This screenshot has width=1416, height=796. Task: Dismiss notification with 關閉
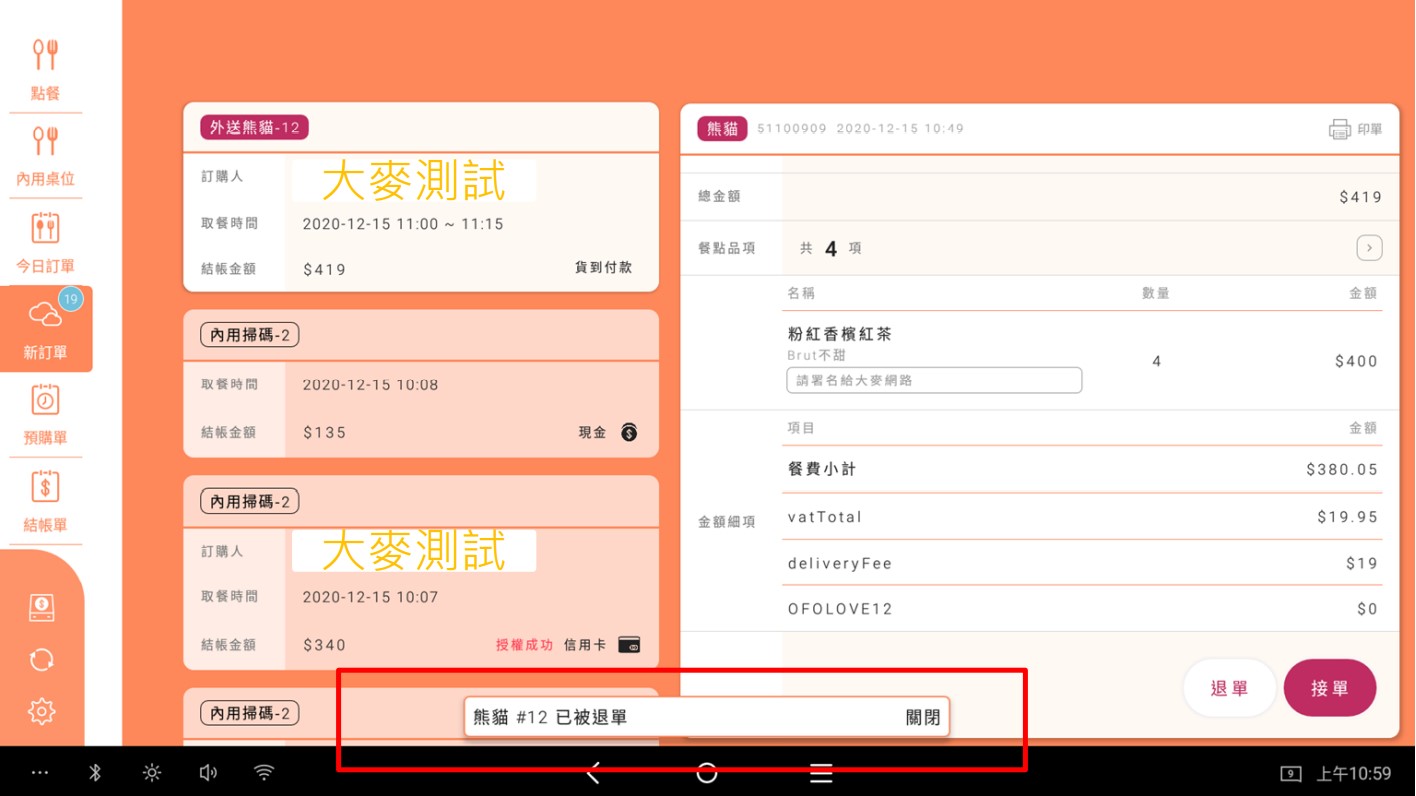(922, 717)
